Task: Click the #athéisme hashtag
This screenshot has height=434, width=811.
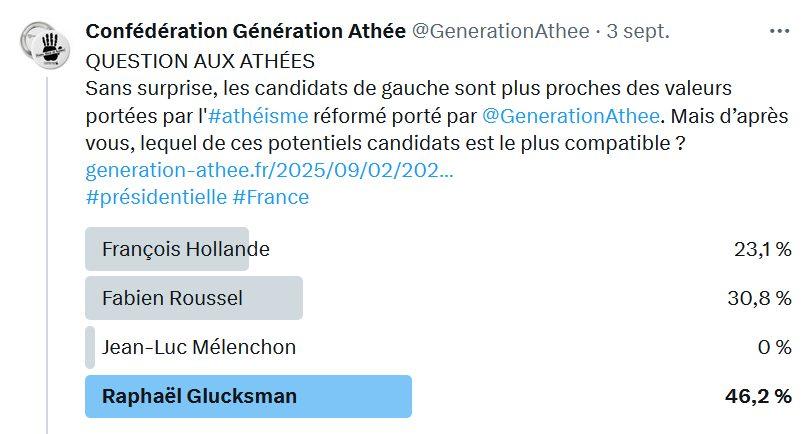Action: 263,114
